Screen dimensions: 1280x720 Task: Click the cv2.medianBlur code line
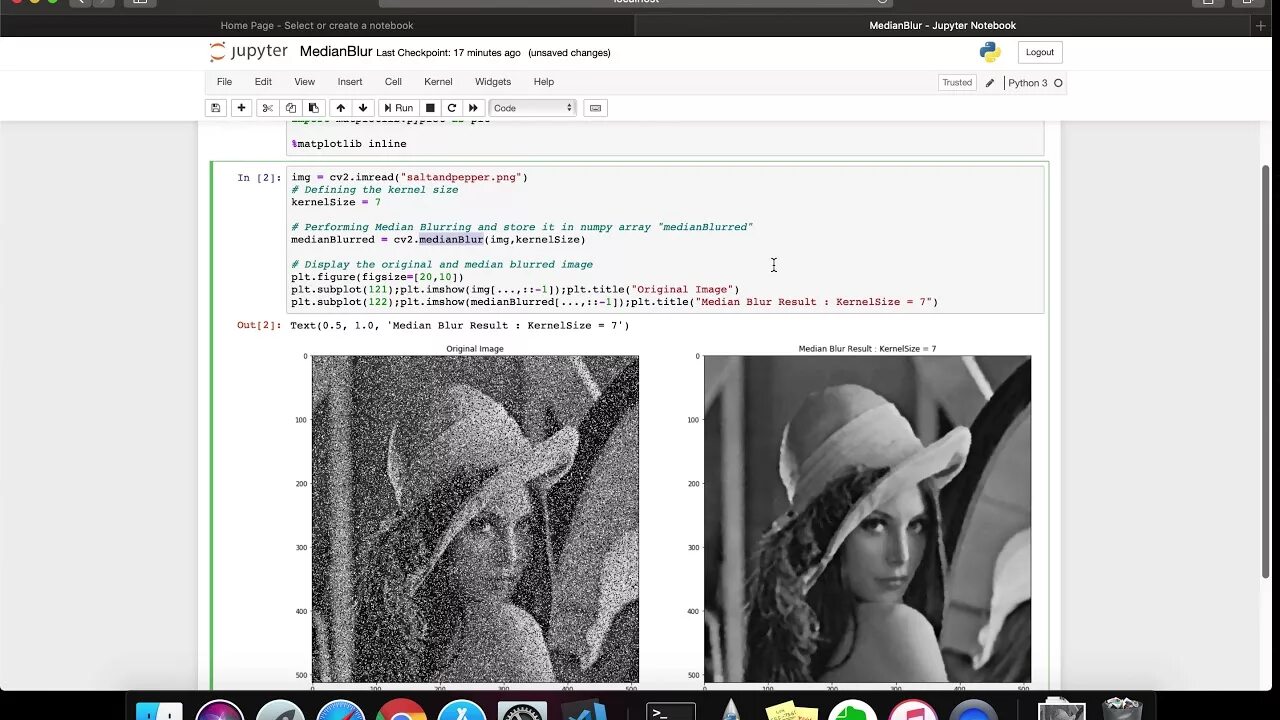click(x=438, y=240)
